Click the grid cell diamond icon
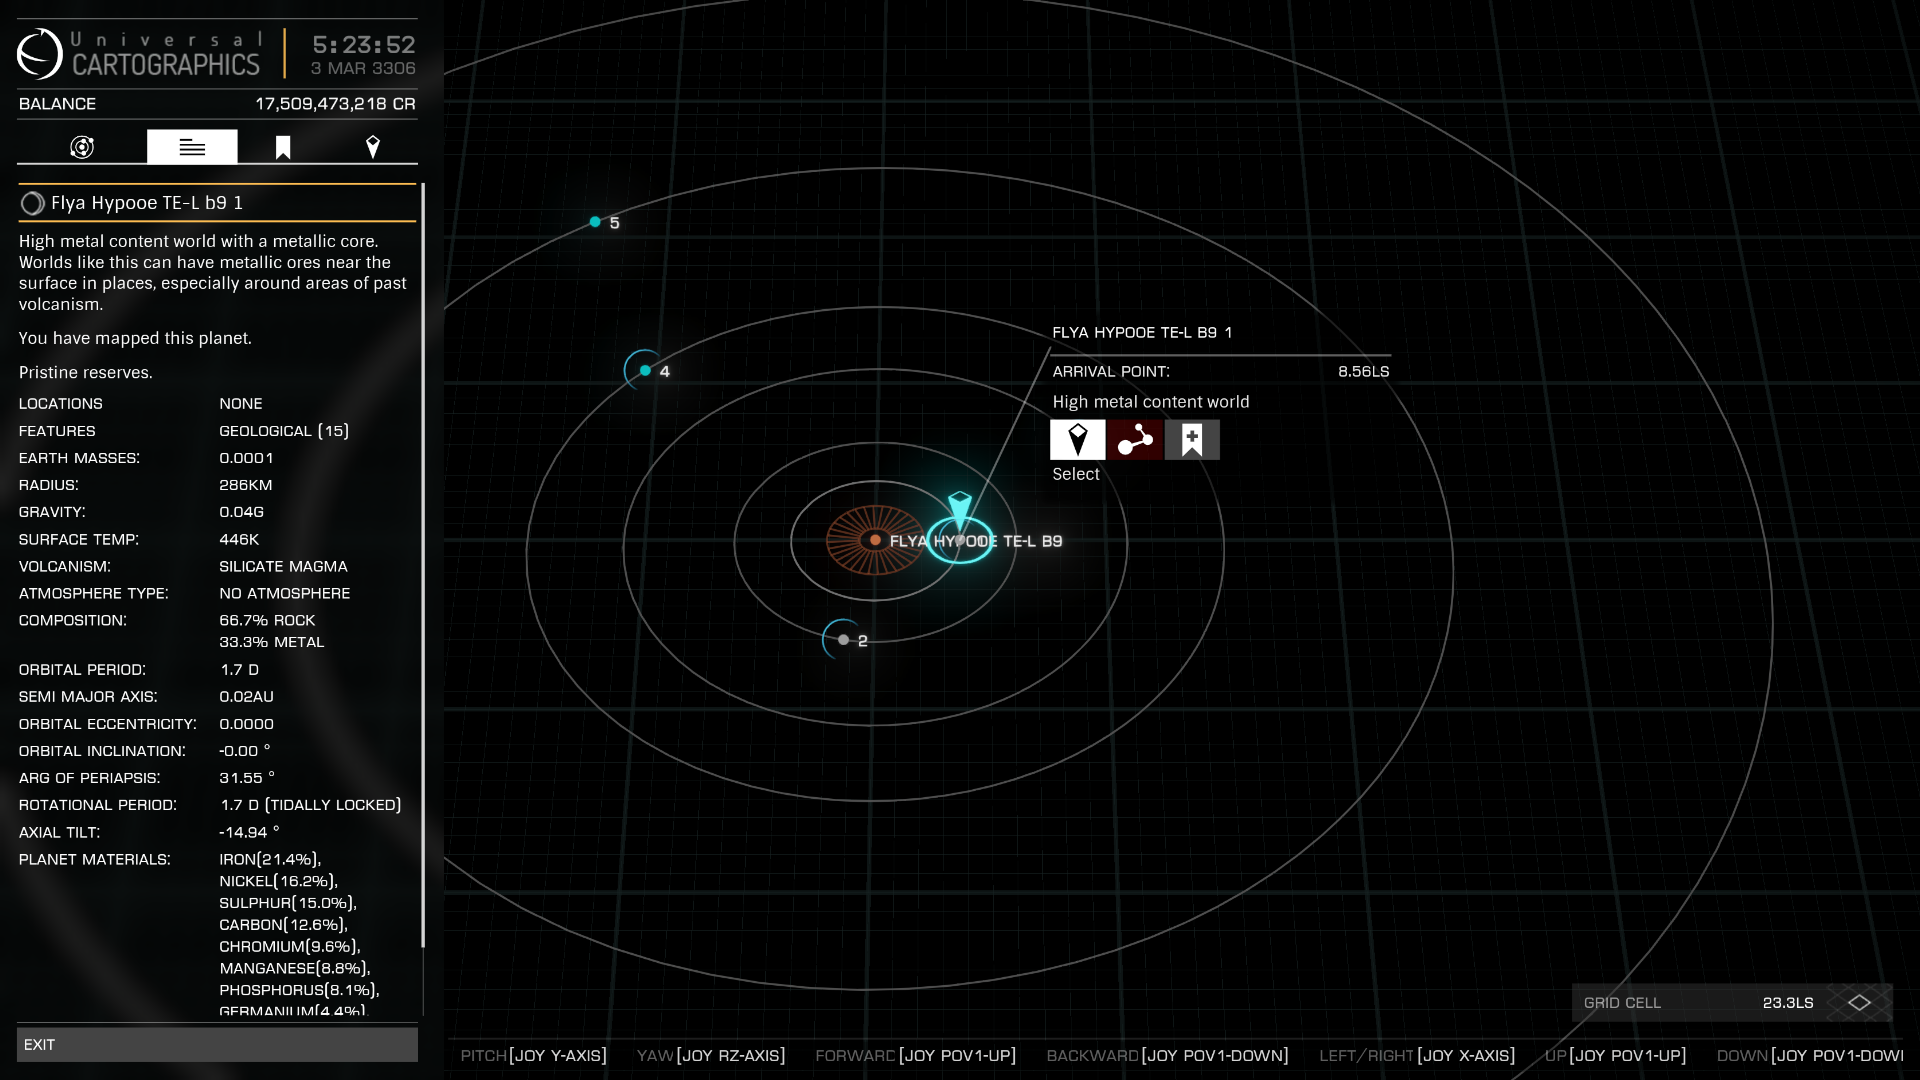The height and width of the screenshot is (1080, 1920). [1859, 1002]
